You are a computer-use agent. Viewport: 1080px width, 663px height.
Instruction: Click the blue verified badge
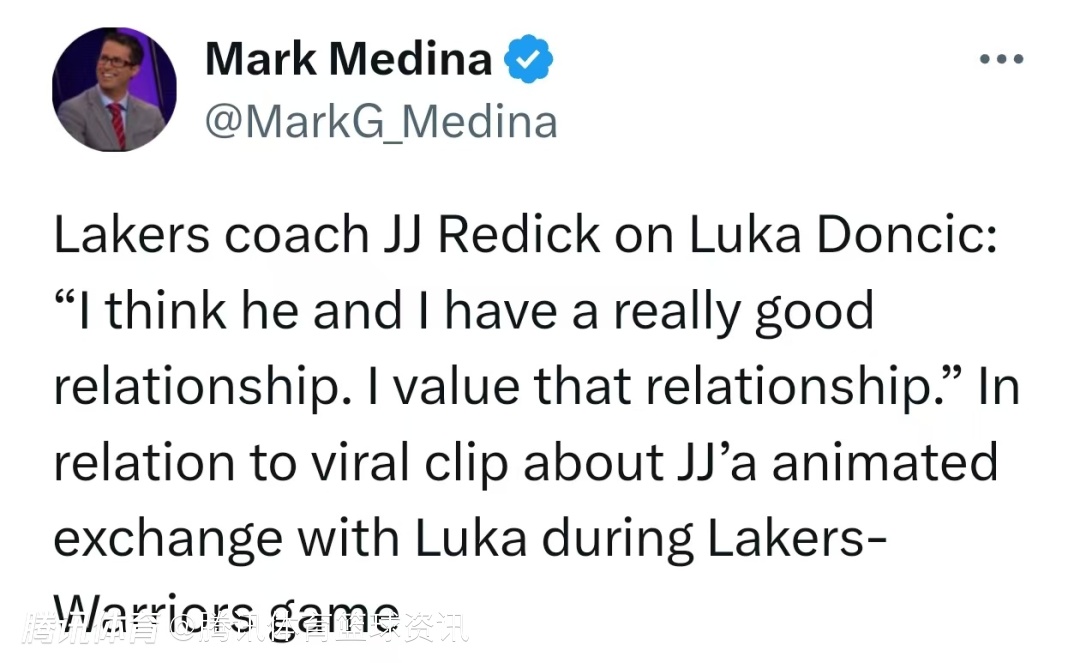[x=527, y=61]
